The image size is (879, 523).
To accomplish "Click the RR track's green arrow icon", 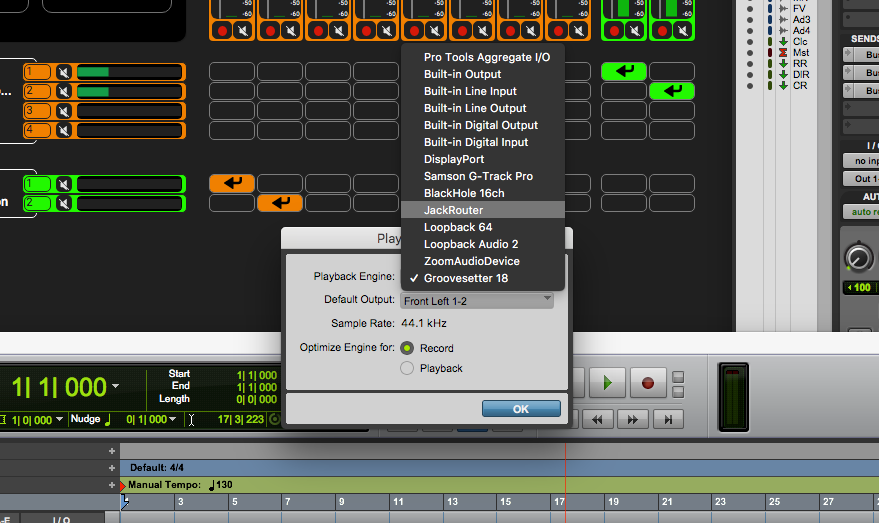I will coord(783,63).
